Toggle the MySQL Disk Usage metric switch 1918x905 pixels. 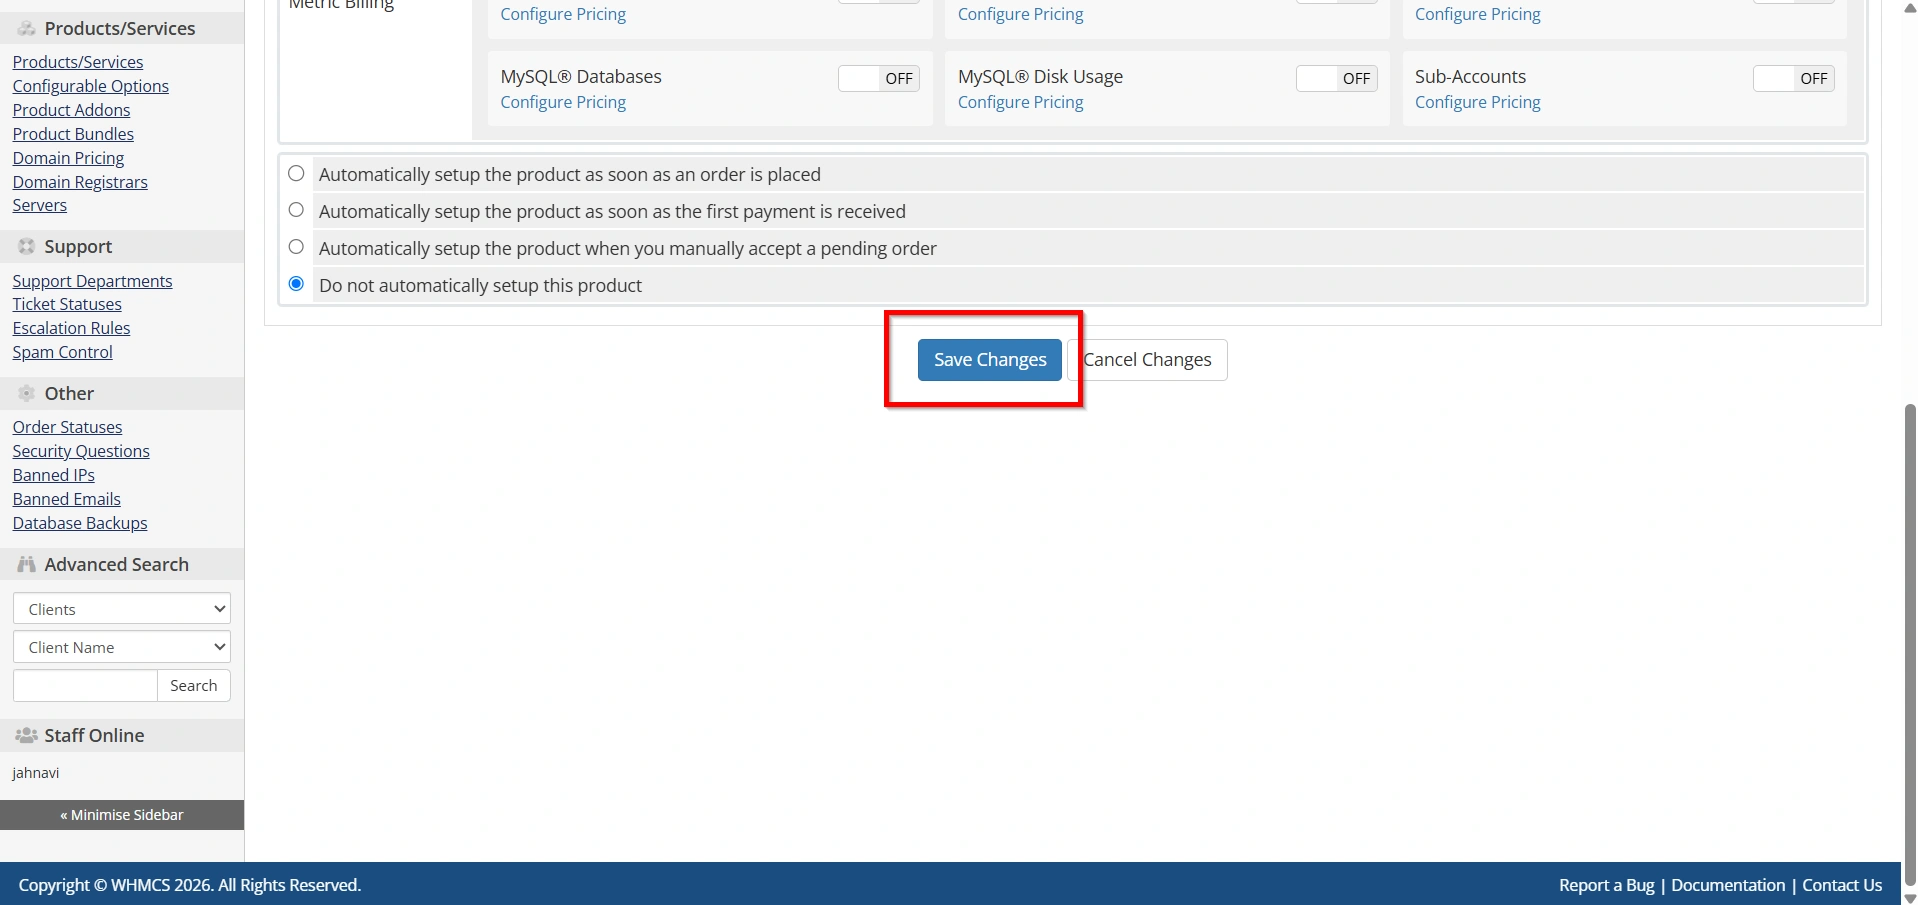[1336, 78]
